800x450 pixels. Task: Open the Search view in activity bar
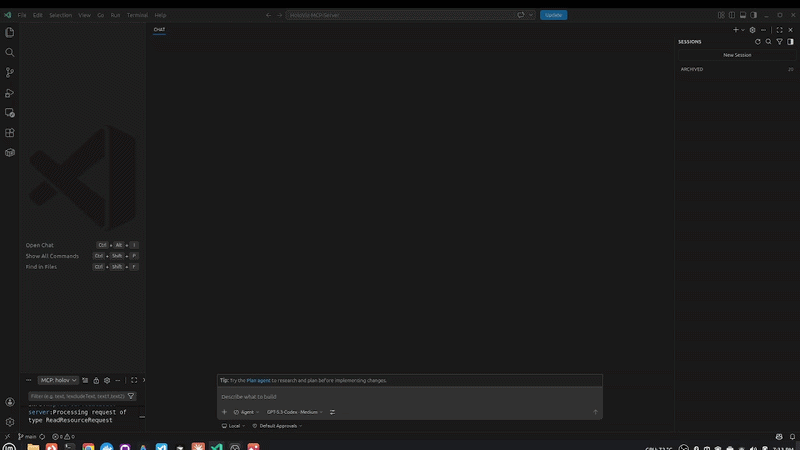(10, 53)
